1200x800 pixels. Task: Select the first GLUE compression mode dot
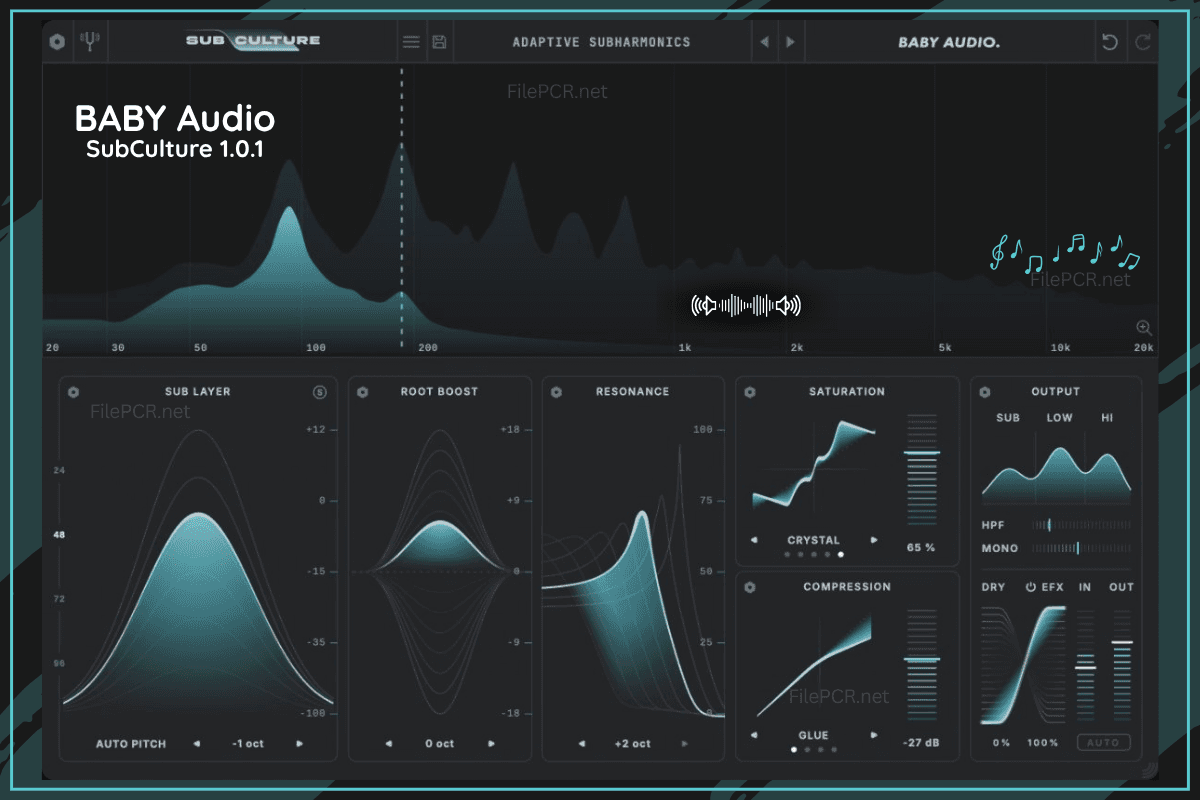(x=794, y=749)
